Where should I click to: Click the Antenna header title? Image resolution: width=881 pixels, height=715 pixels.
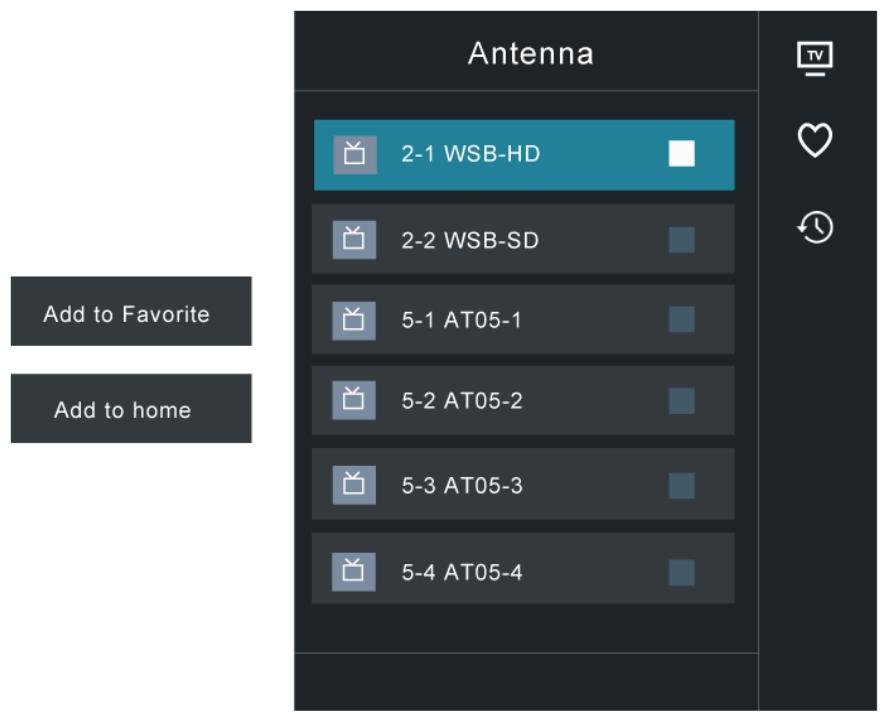pos(530,54)
